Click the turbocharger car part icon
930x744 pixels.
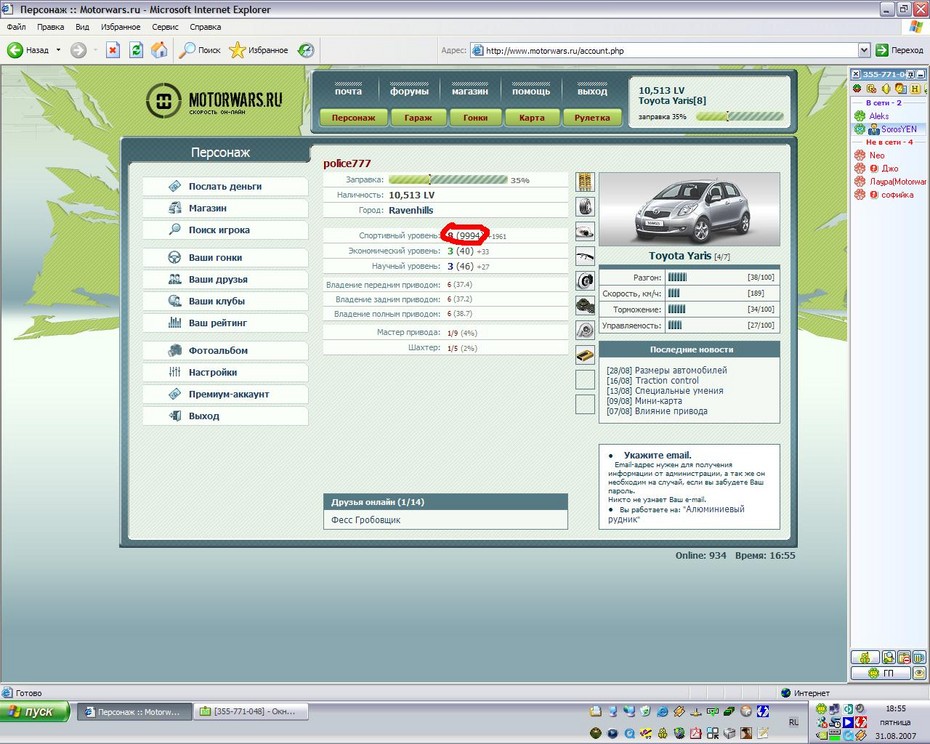(x=585, y=330)
